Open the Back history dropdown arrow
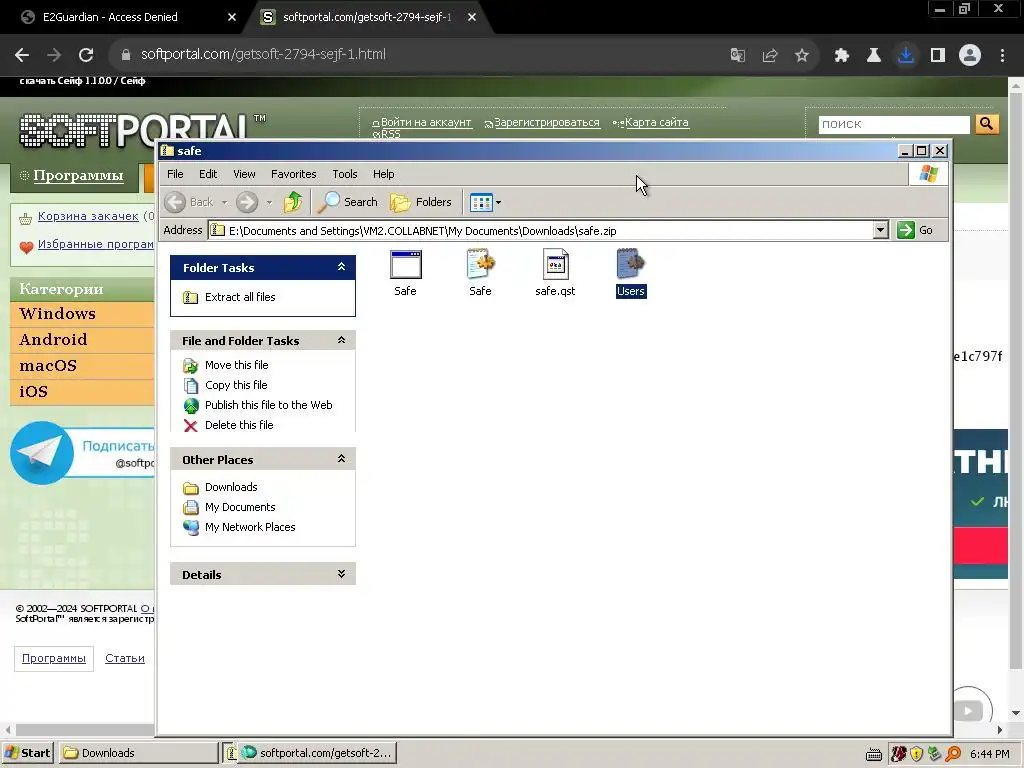This screenshot has height=768, width=1024. pos(225,202)
